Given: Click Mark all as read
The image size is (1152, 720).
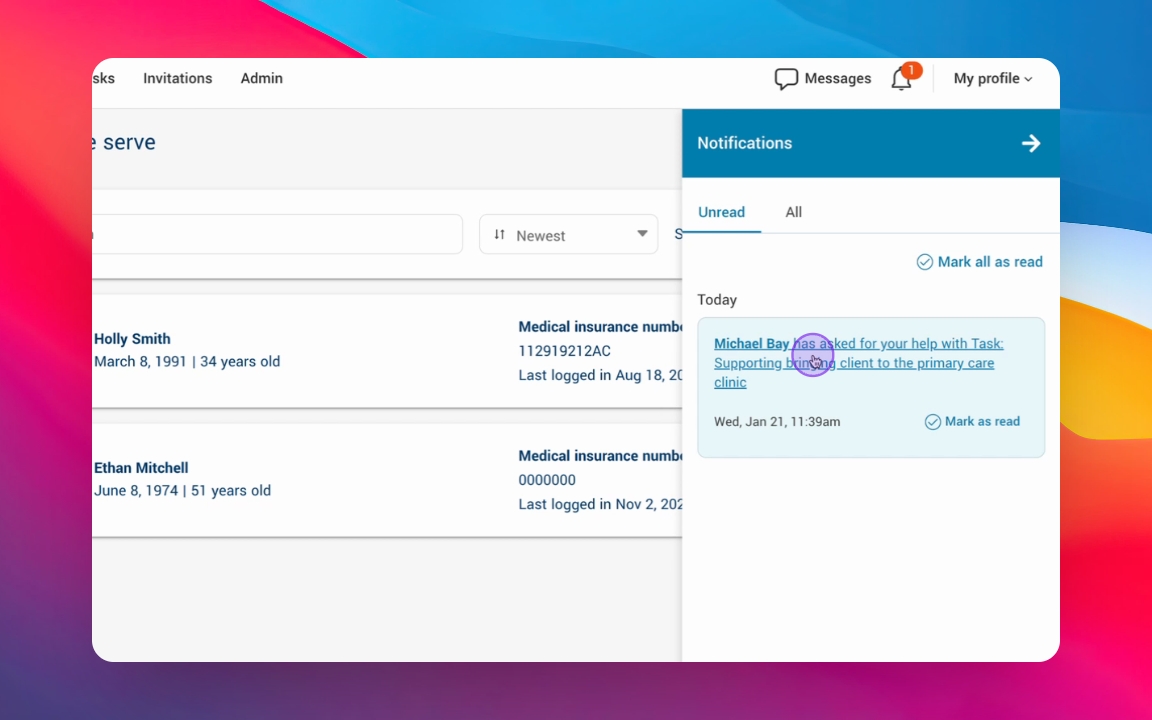Looking at the screenshot, I should point(980,262).
